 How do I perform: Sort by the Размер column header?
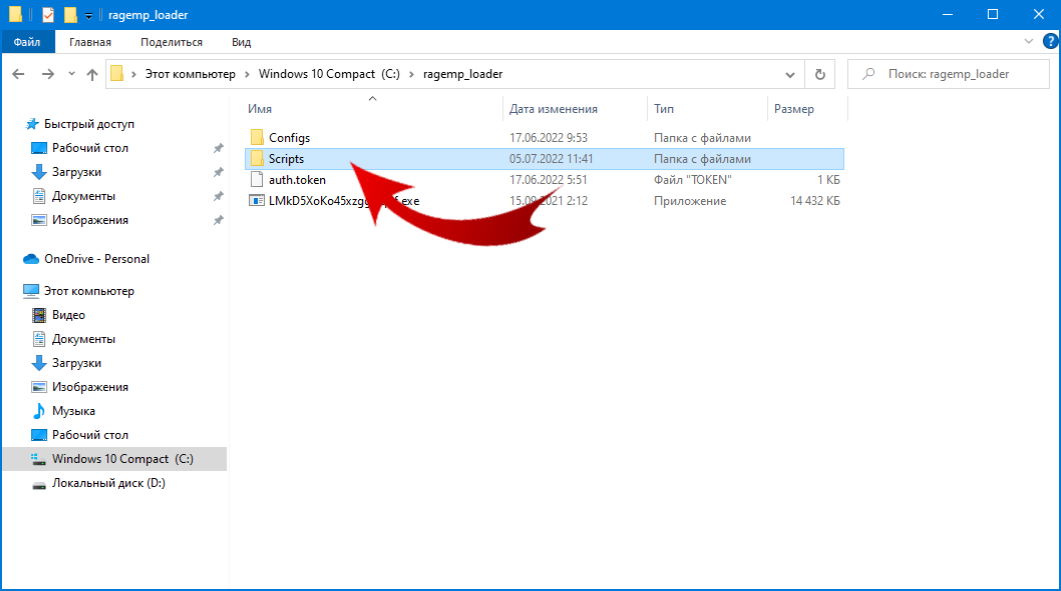pyautogui.click(x=794, y=108)
